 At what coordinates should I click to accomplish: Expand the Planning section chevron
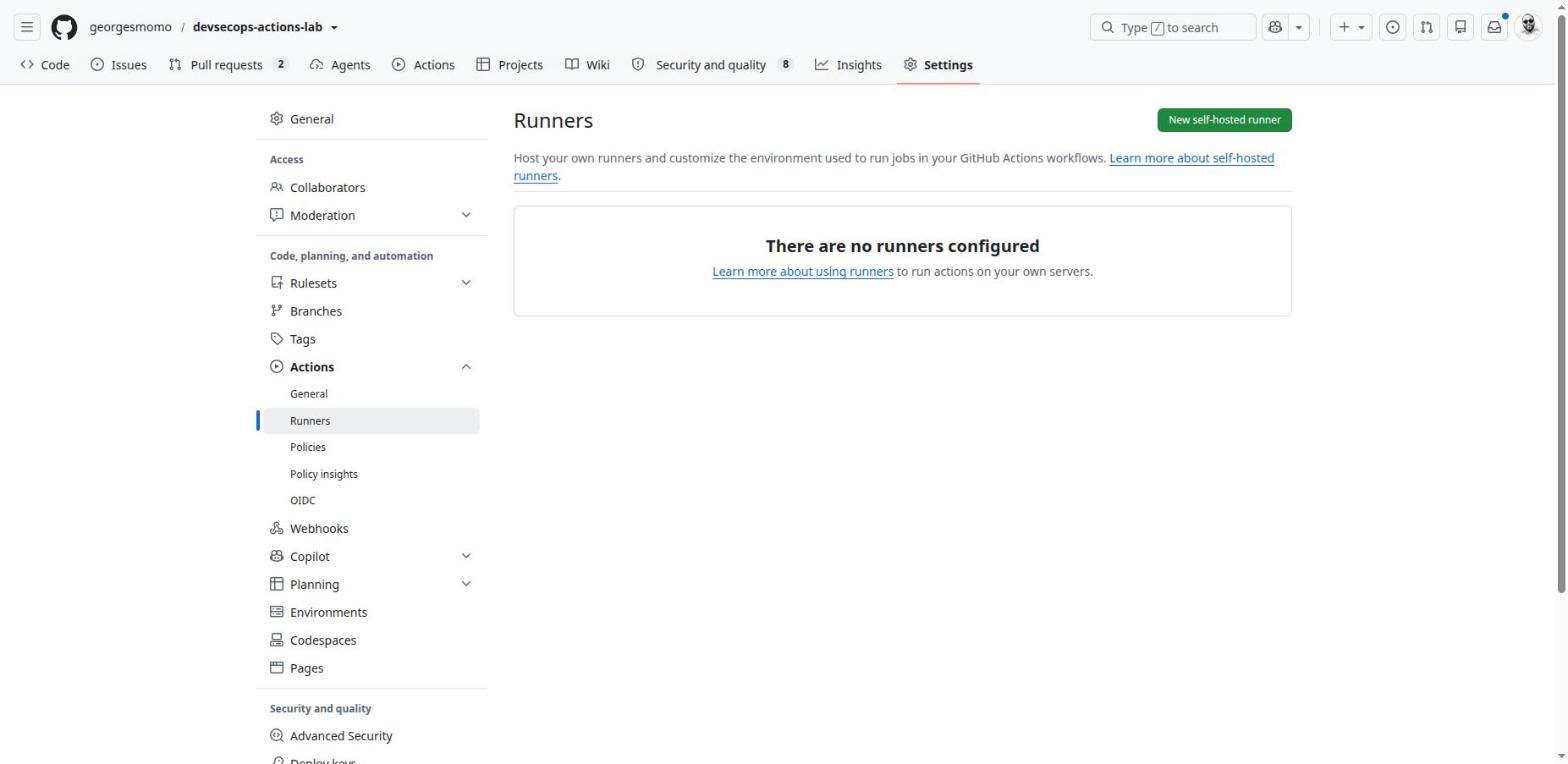click(x=466, y=584)
